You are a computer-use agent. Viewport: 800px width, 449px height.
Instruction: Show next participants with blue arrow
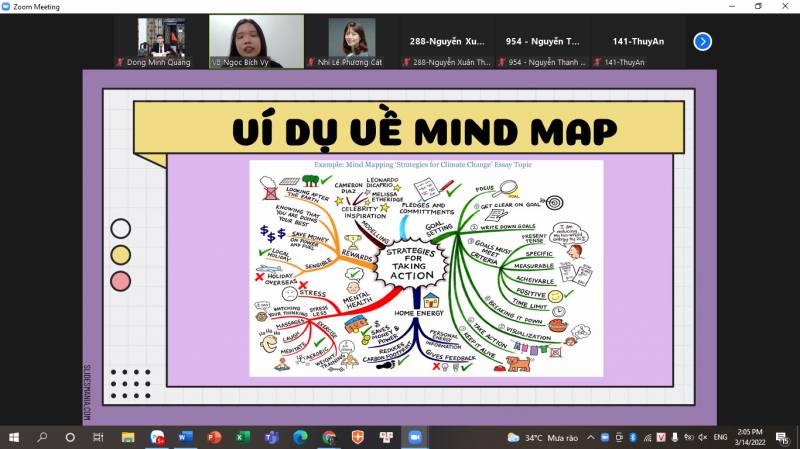[703, 41]
